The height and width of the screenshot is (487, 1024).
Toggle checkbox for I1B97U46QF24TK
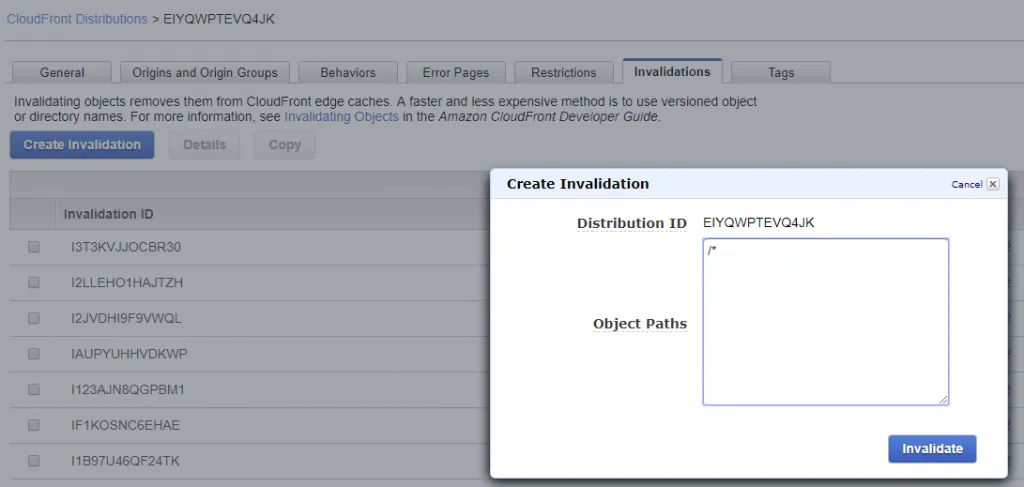click(x=34, y=461)
